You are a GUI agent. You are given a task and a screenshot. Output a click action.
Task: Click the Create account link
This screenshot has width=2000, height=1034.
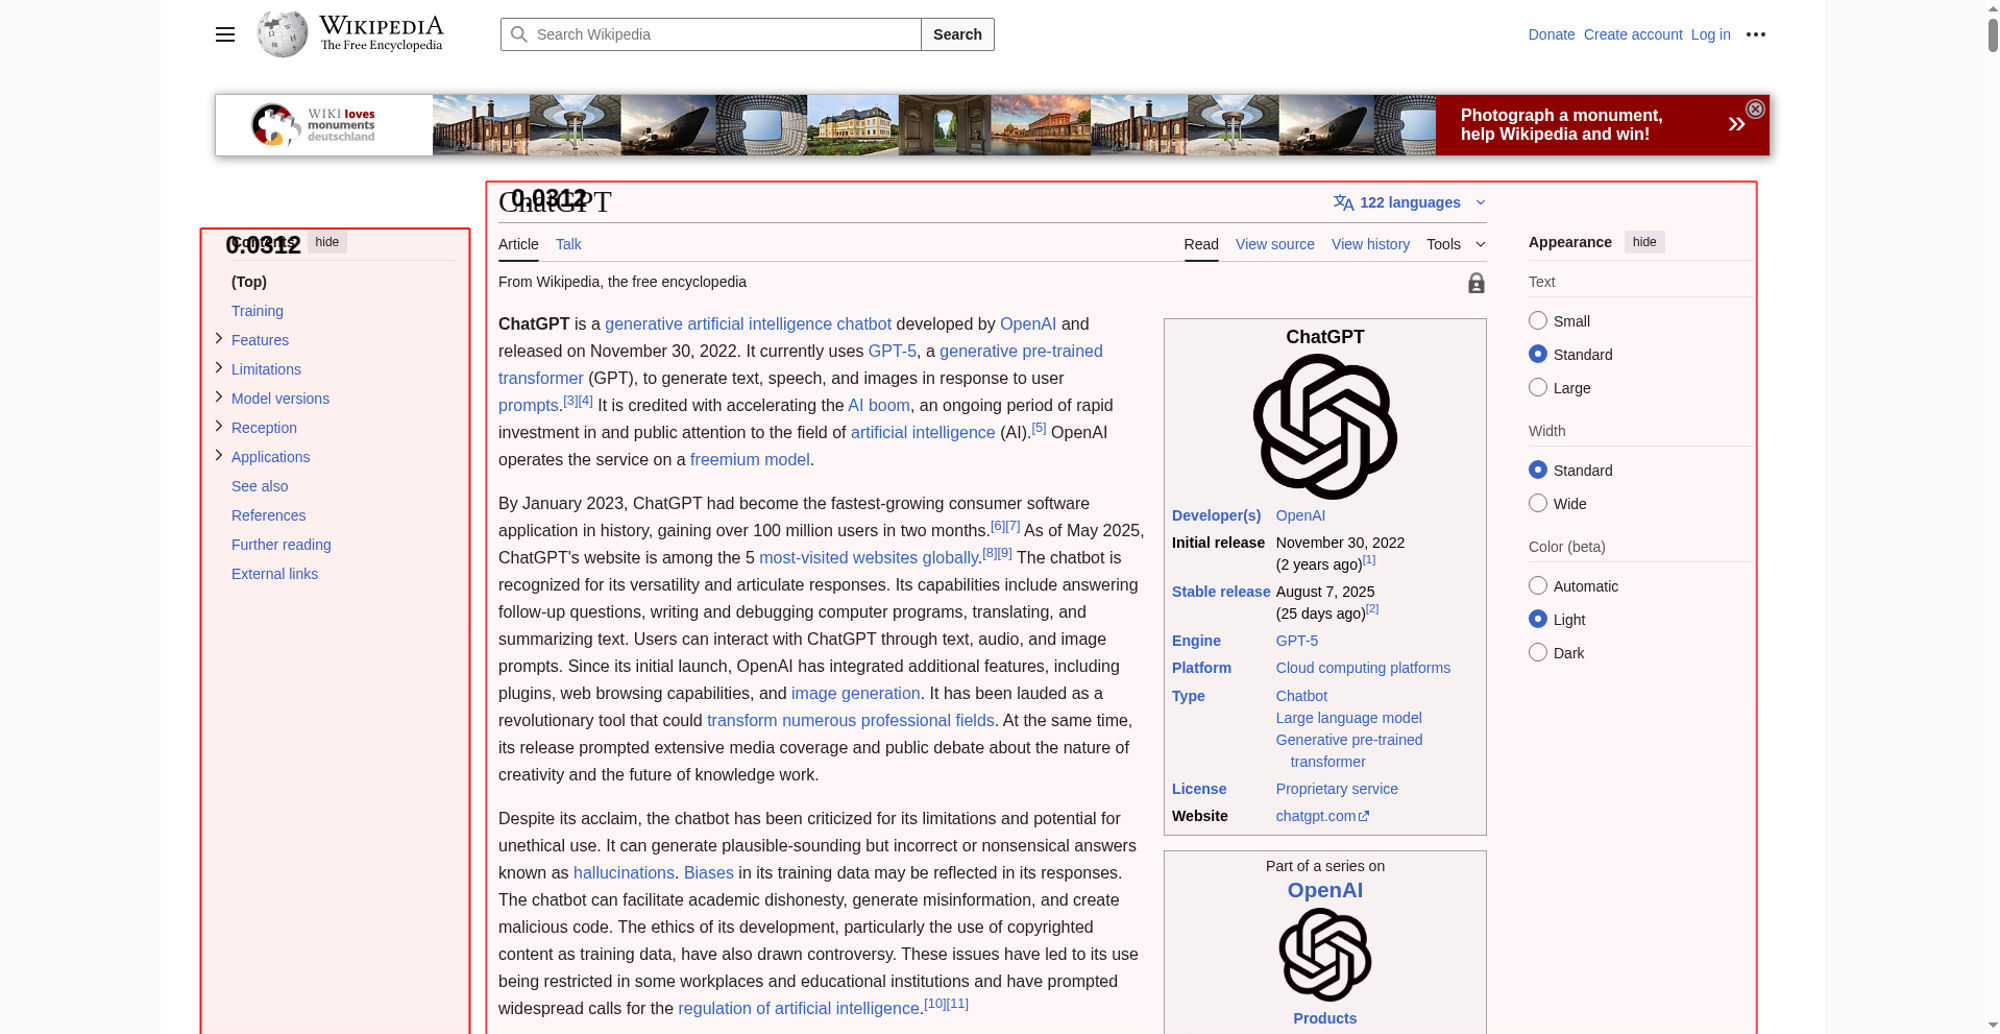coord(1633,34)
